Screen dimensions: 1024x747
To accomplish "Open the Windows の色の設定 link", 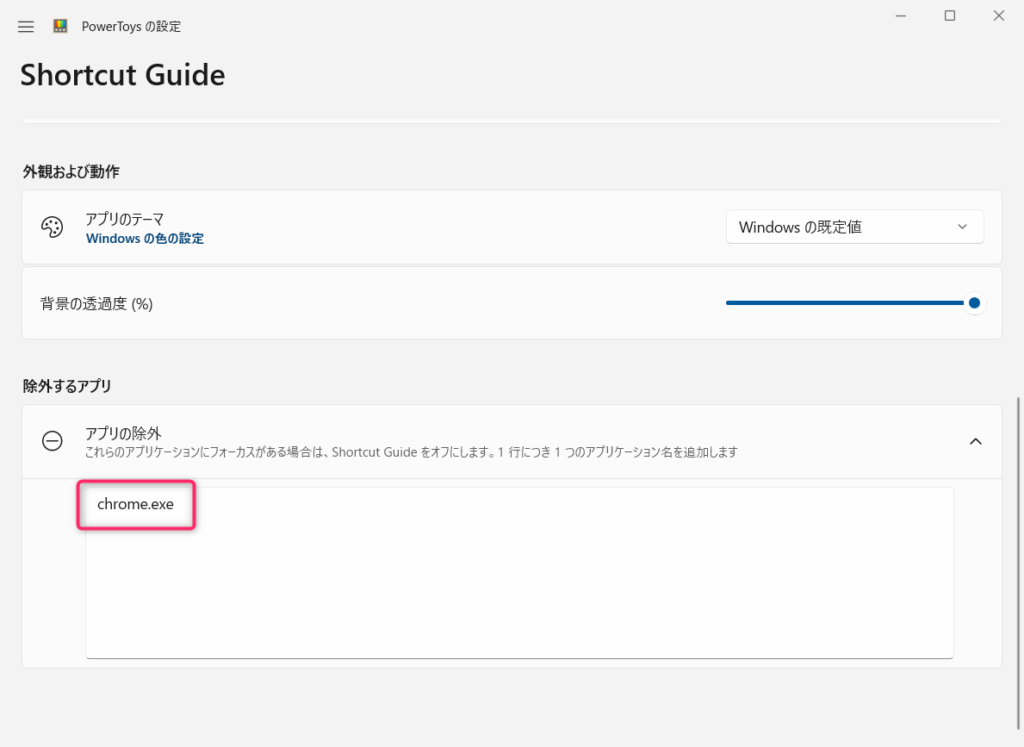I will (145, 239).
